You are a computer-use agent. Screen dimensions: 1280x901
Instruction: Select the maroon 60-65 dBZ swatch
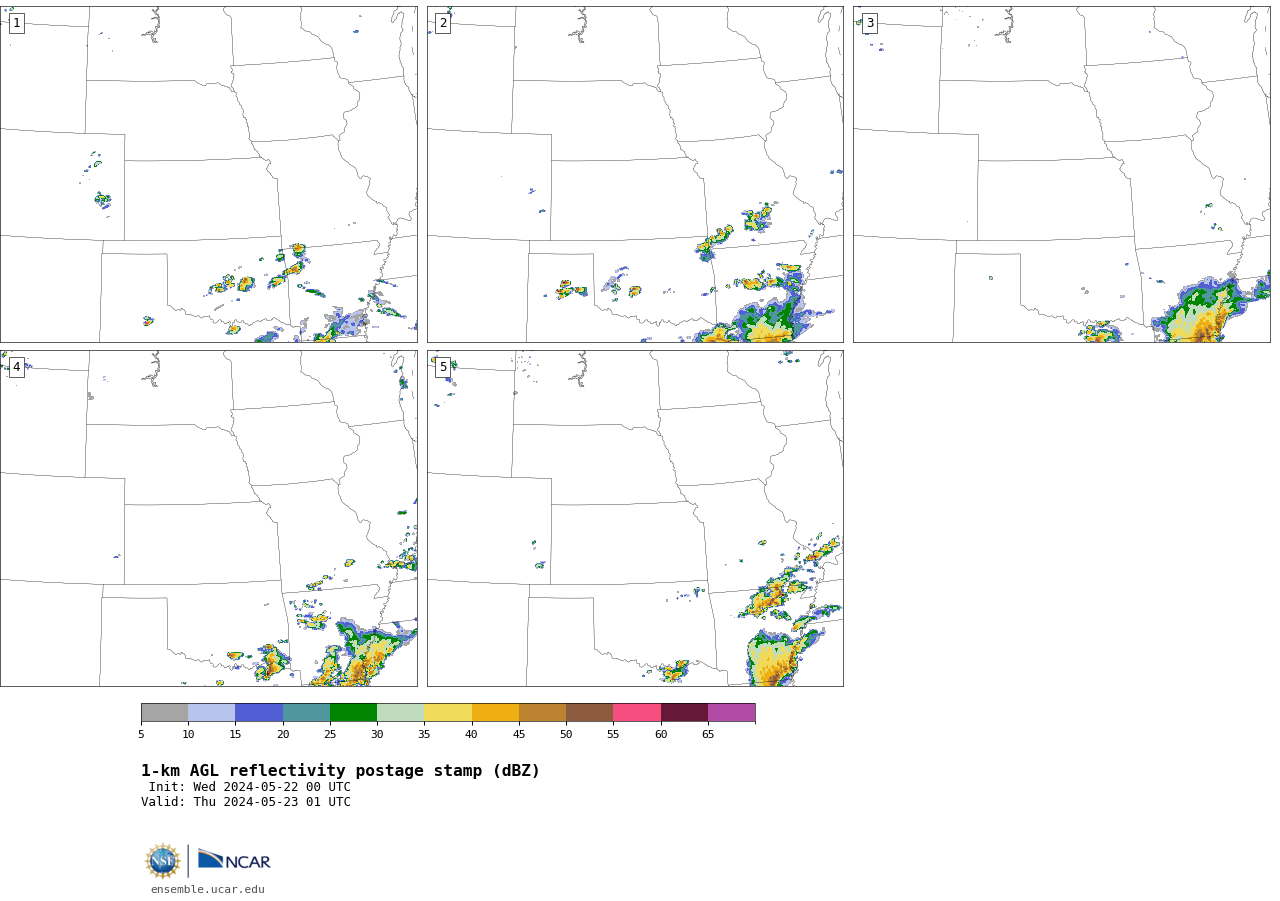[x=684, y=713]
